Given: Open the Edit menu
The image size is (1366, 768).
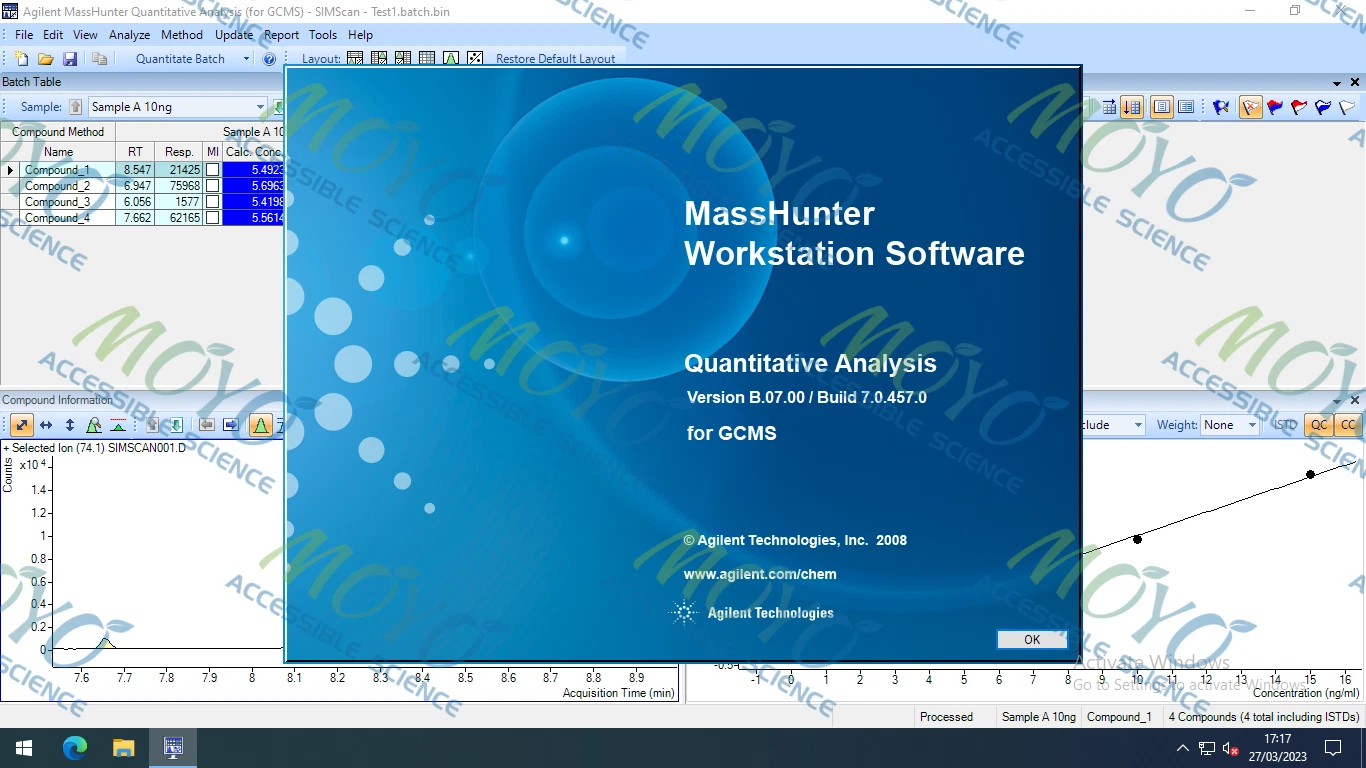Looking at the screenshot, I should pyautogui.click(x=53, y=35).
